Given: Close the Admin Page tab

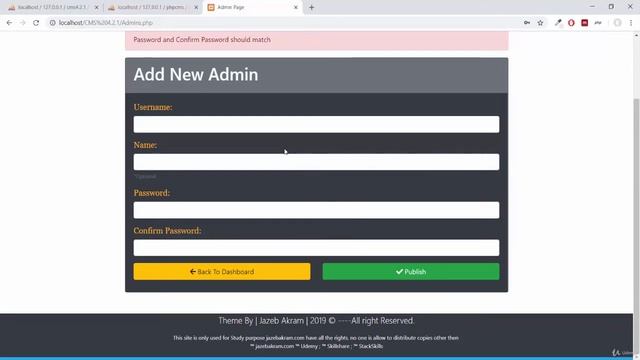Looking at the screenshot, I should tap(296, 7).
